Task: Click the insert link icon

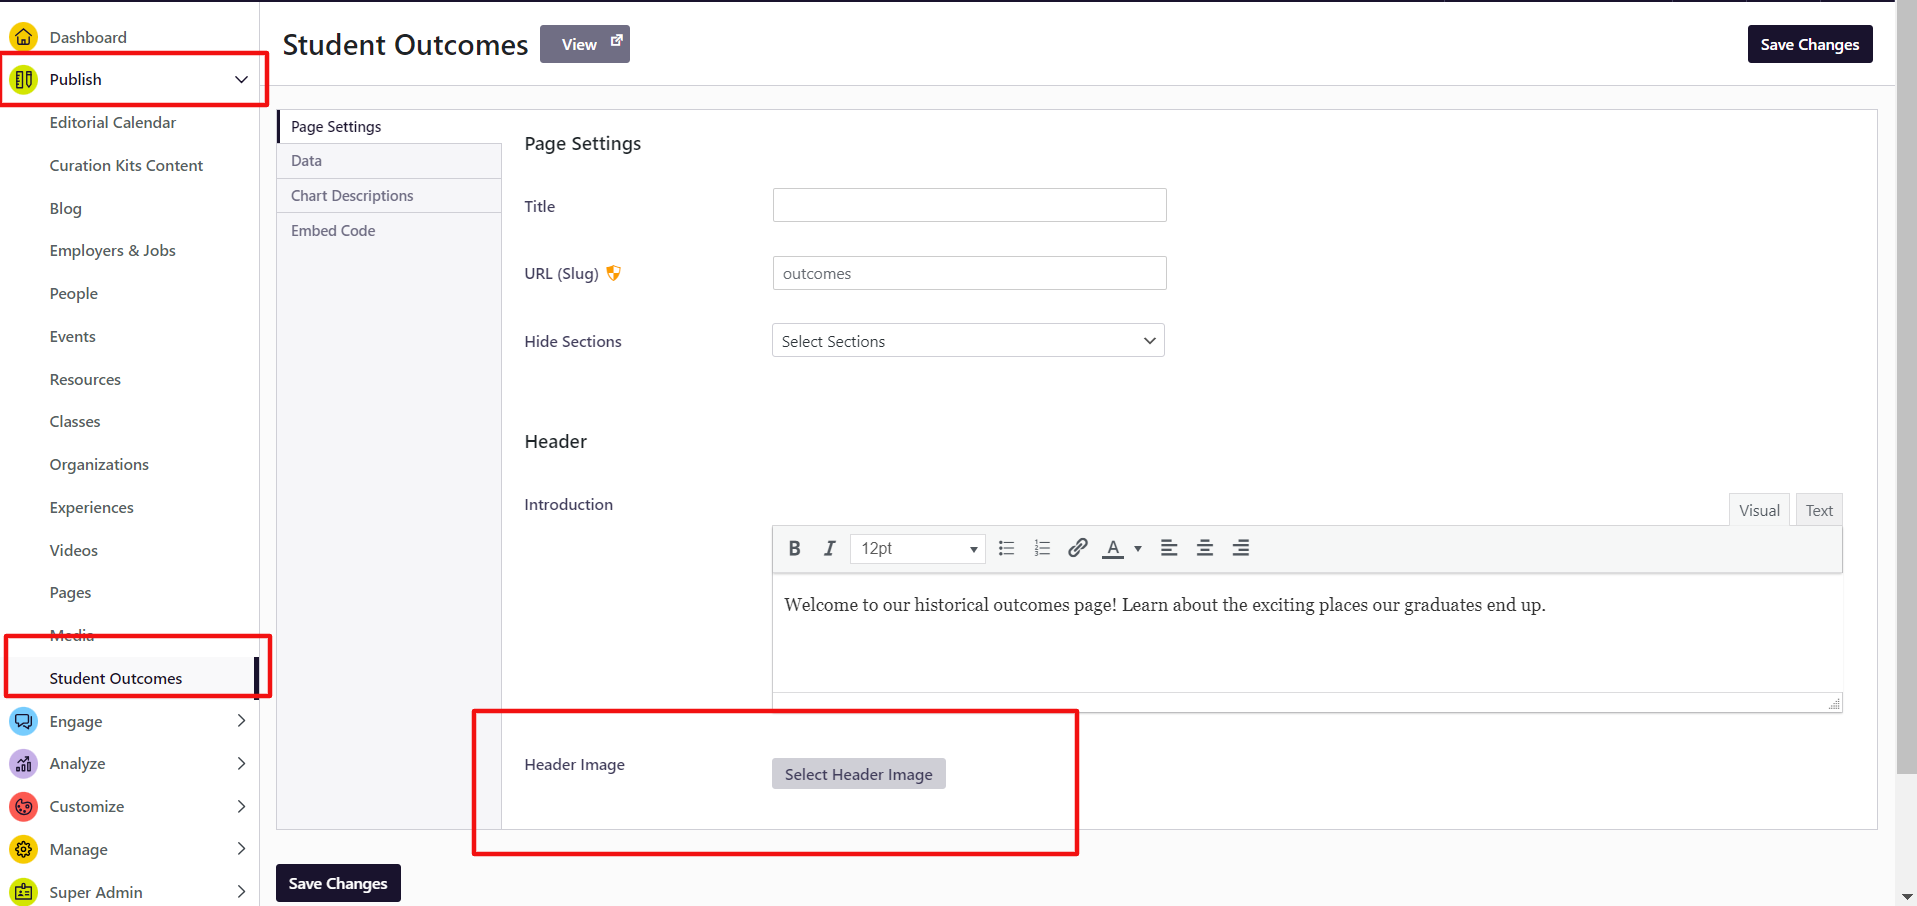Action: [x=1077, y=548]
